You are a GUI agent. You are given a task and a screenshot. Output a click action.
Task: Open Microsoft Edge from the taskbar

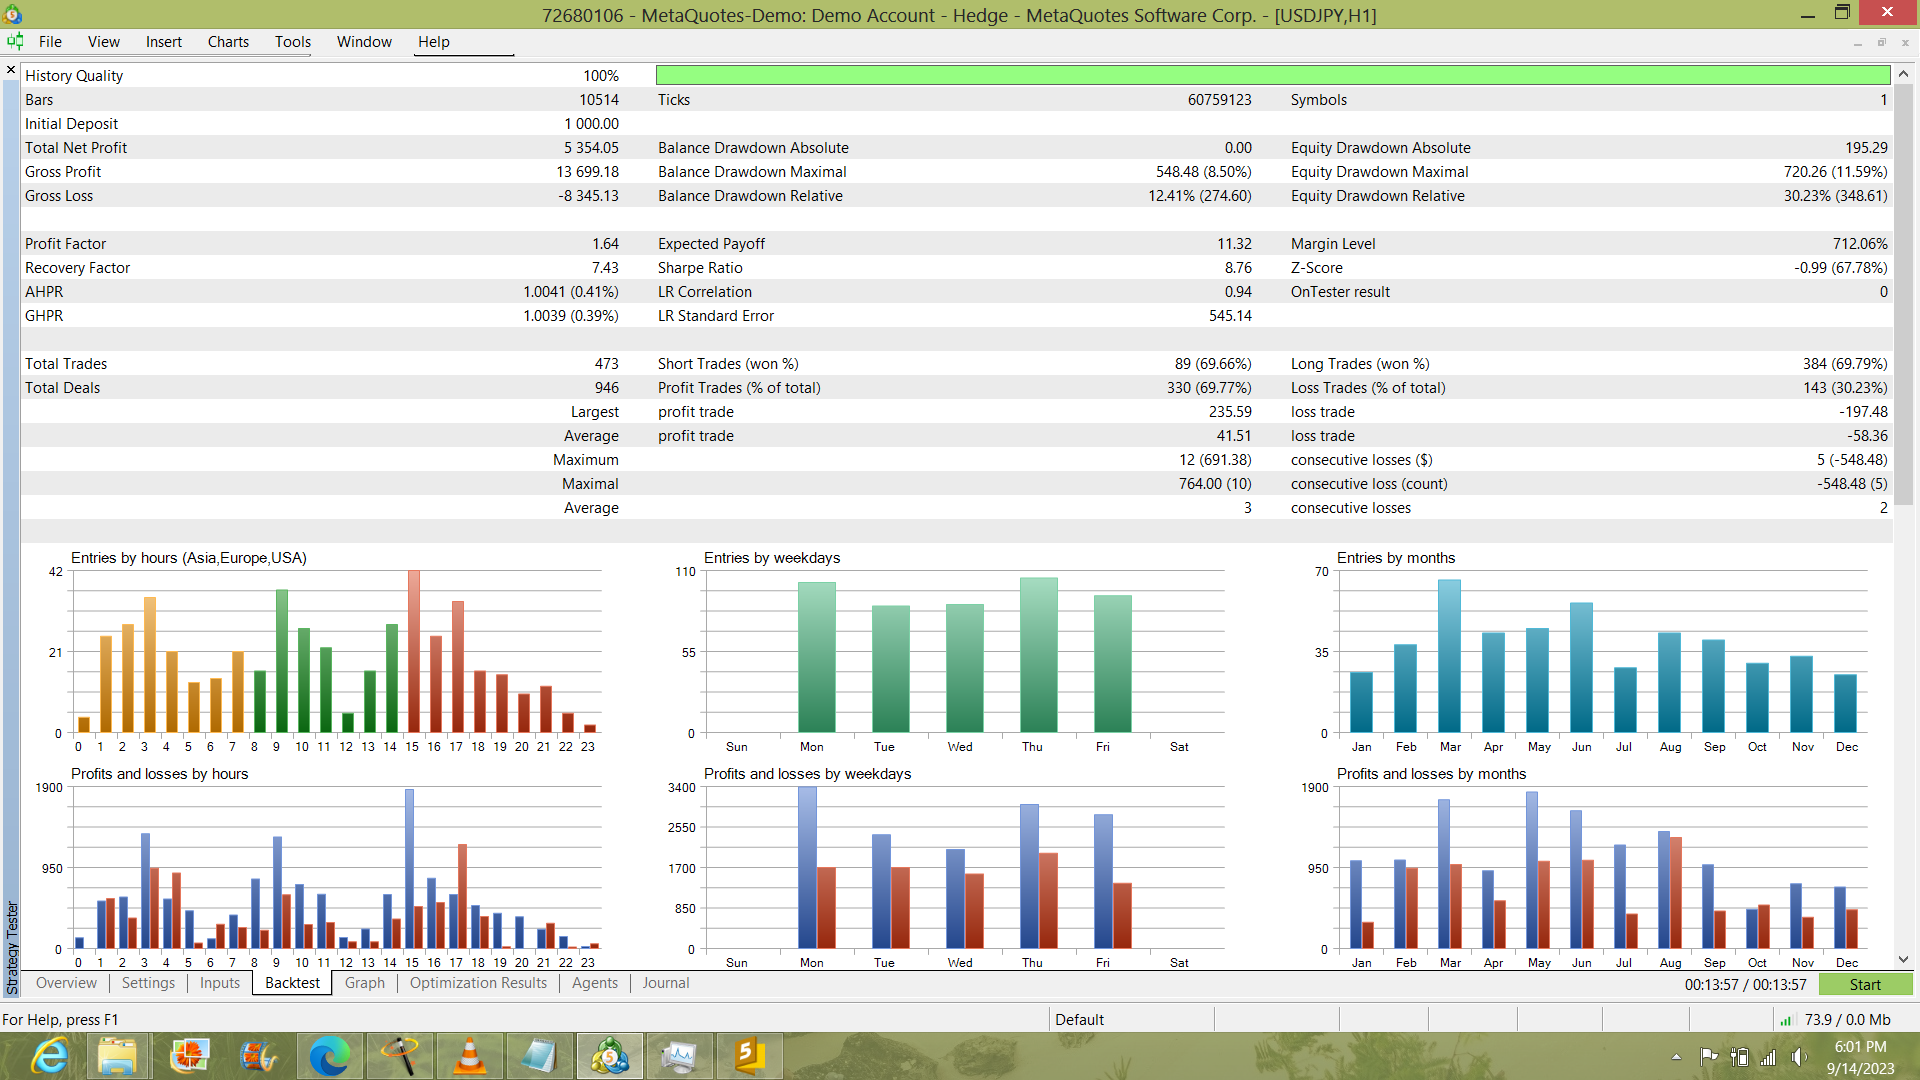pos(329,1056)
